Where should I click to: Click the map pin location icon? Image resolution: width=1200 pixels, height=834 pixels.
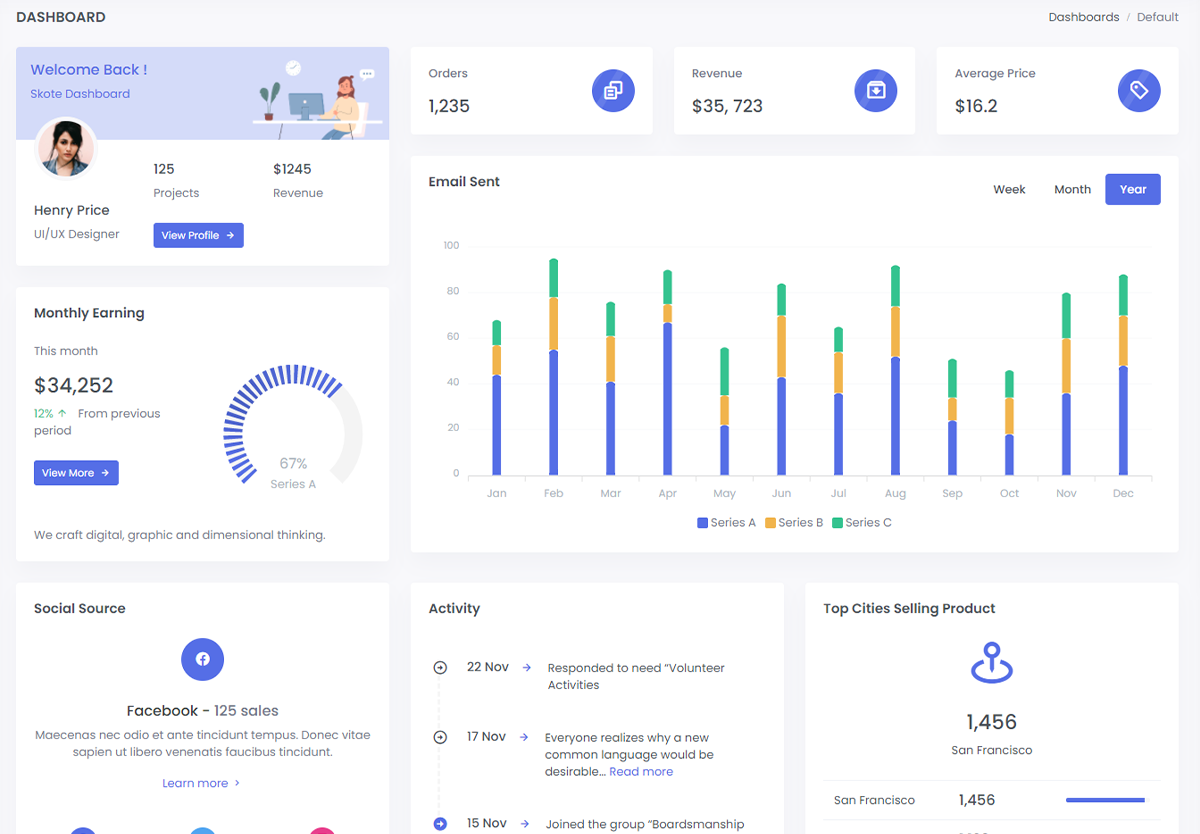991,663
